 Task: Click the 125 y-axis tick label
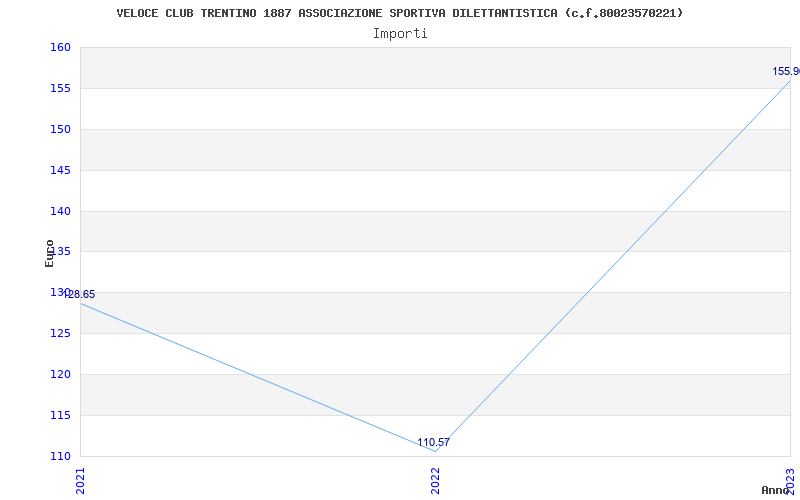(60, 333)
